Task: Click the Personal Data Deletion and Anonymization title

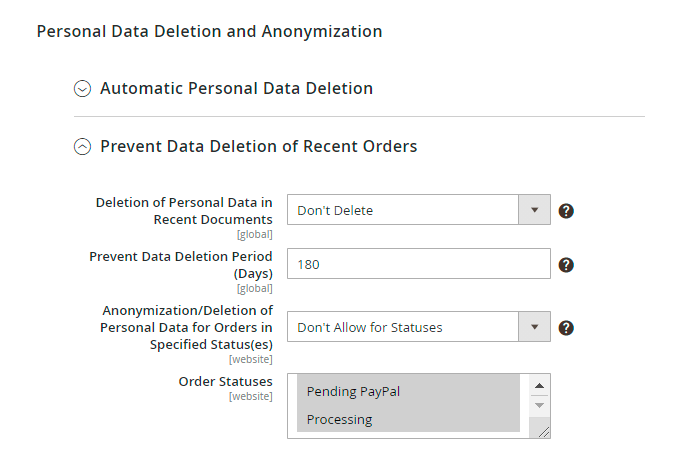Action: click(209, 32)
